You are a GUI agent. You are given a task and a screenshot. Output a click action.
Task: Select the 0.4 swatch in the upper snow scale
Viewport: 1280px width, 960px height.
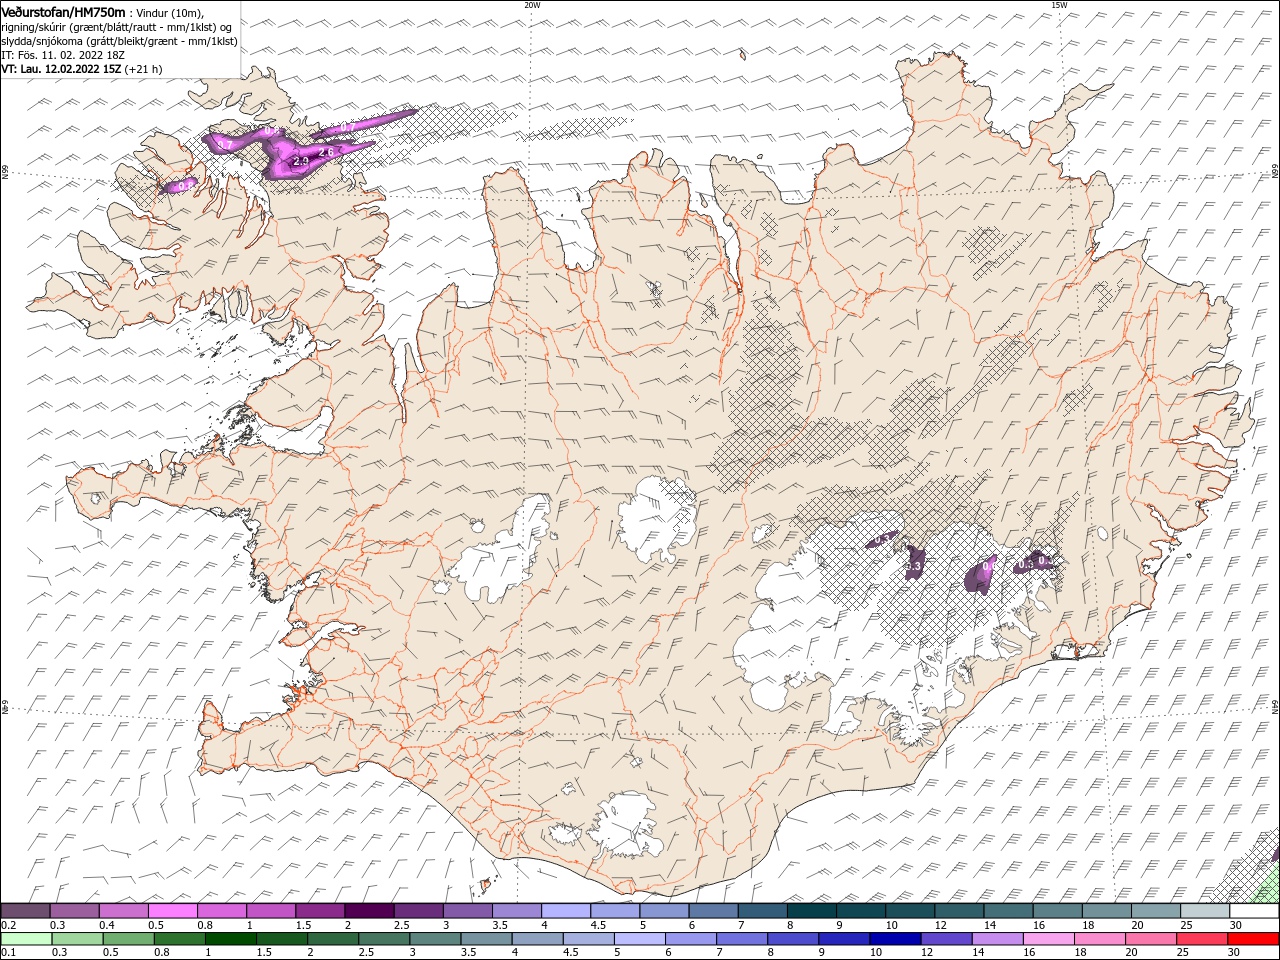click(124, 911)
